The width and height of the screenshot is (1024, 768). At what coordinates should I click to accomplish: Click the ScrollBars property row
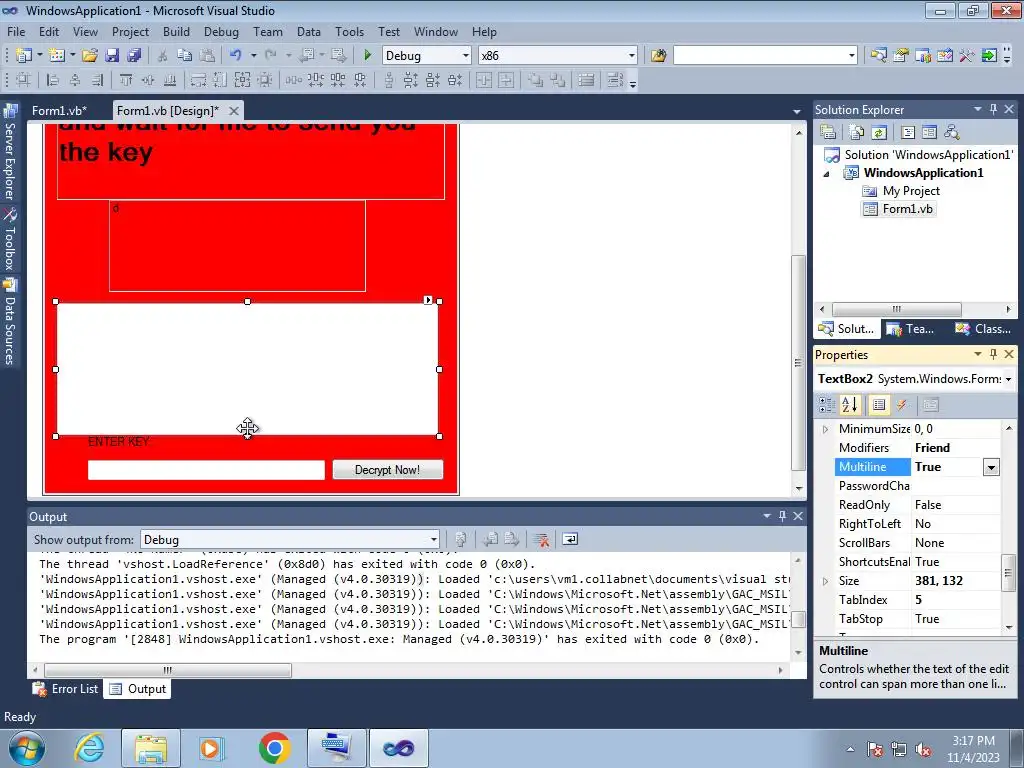click(918, 543)
